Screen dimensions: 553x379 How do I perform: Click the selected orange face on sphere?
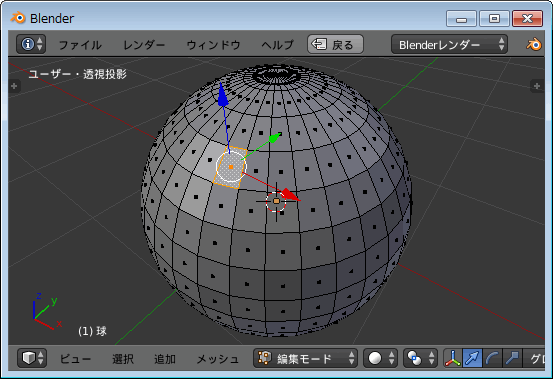(x=231, y=167)
